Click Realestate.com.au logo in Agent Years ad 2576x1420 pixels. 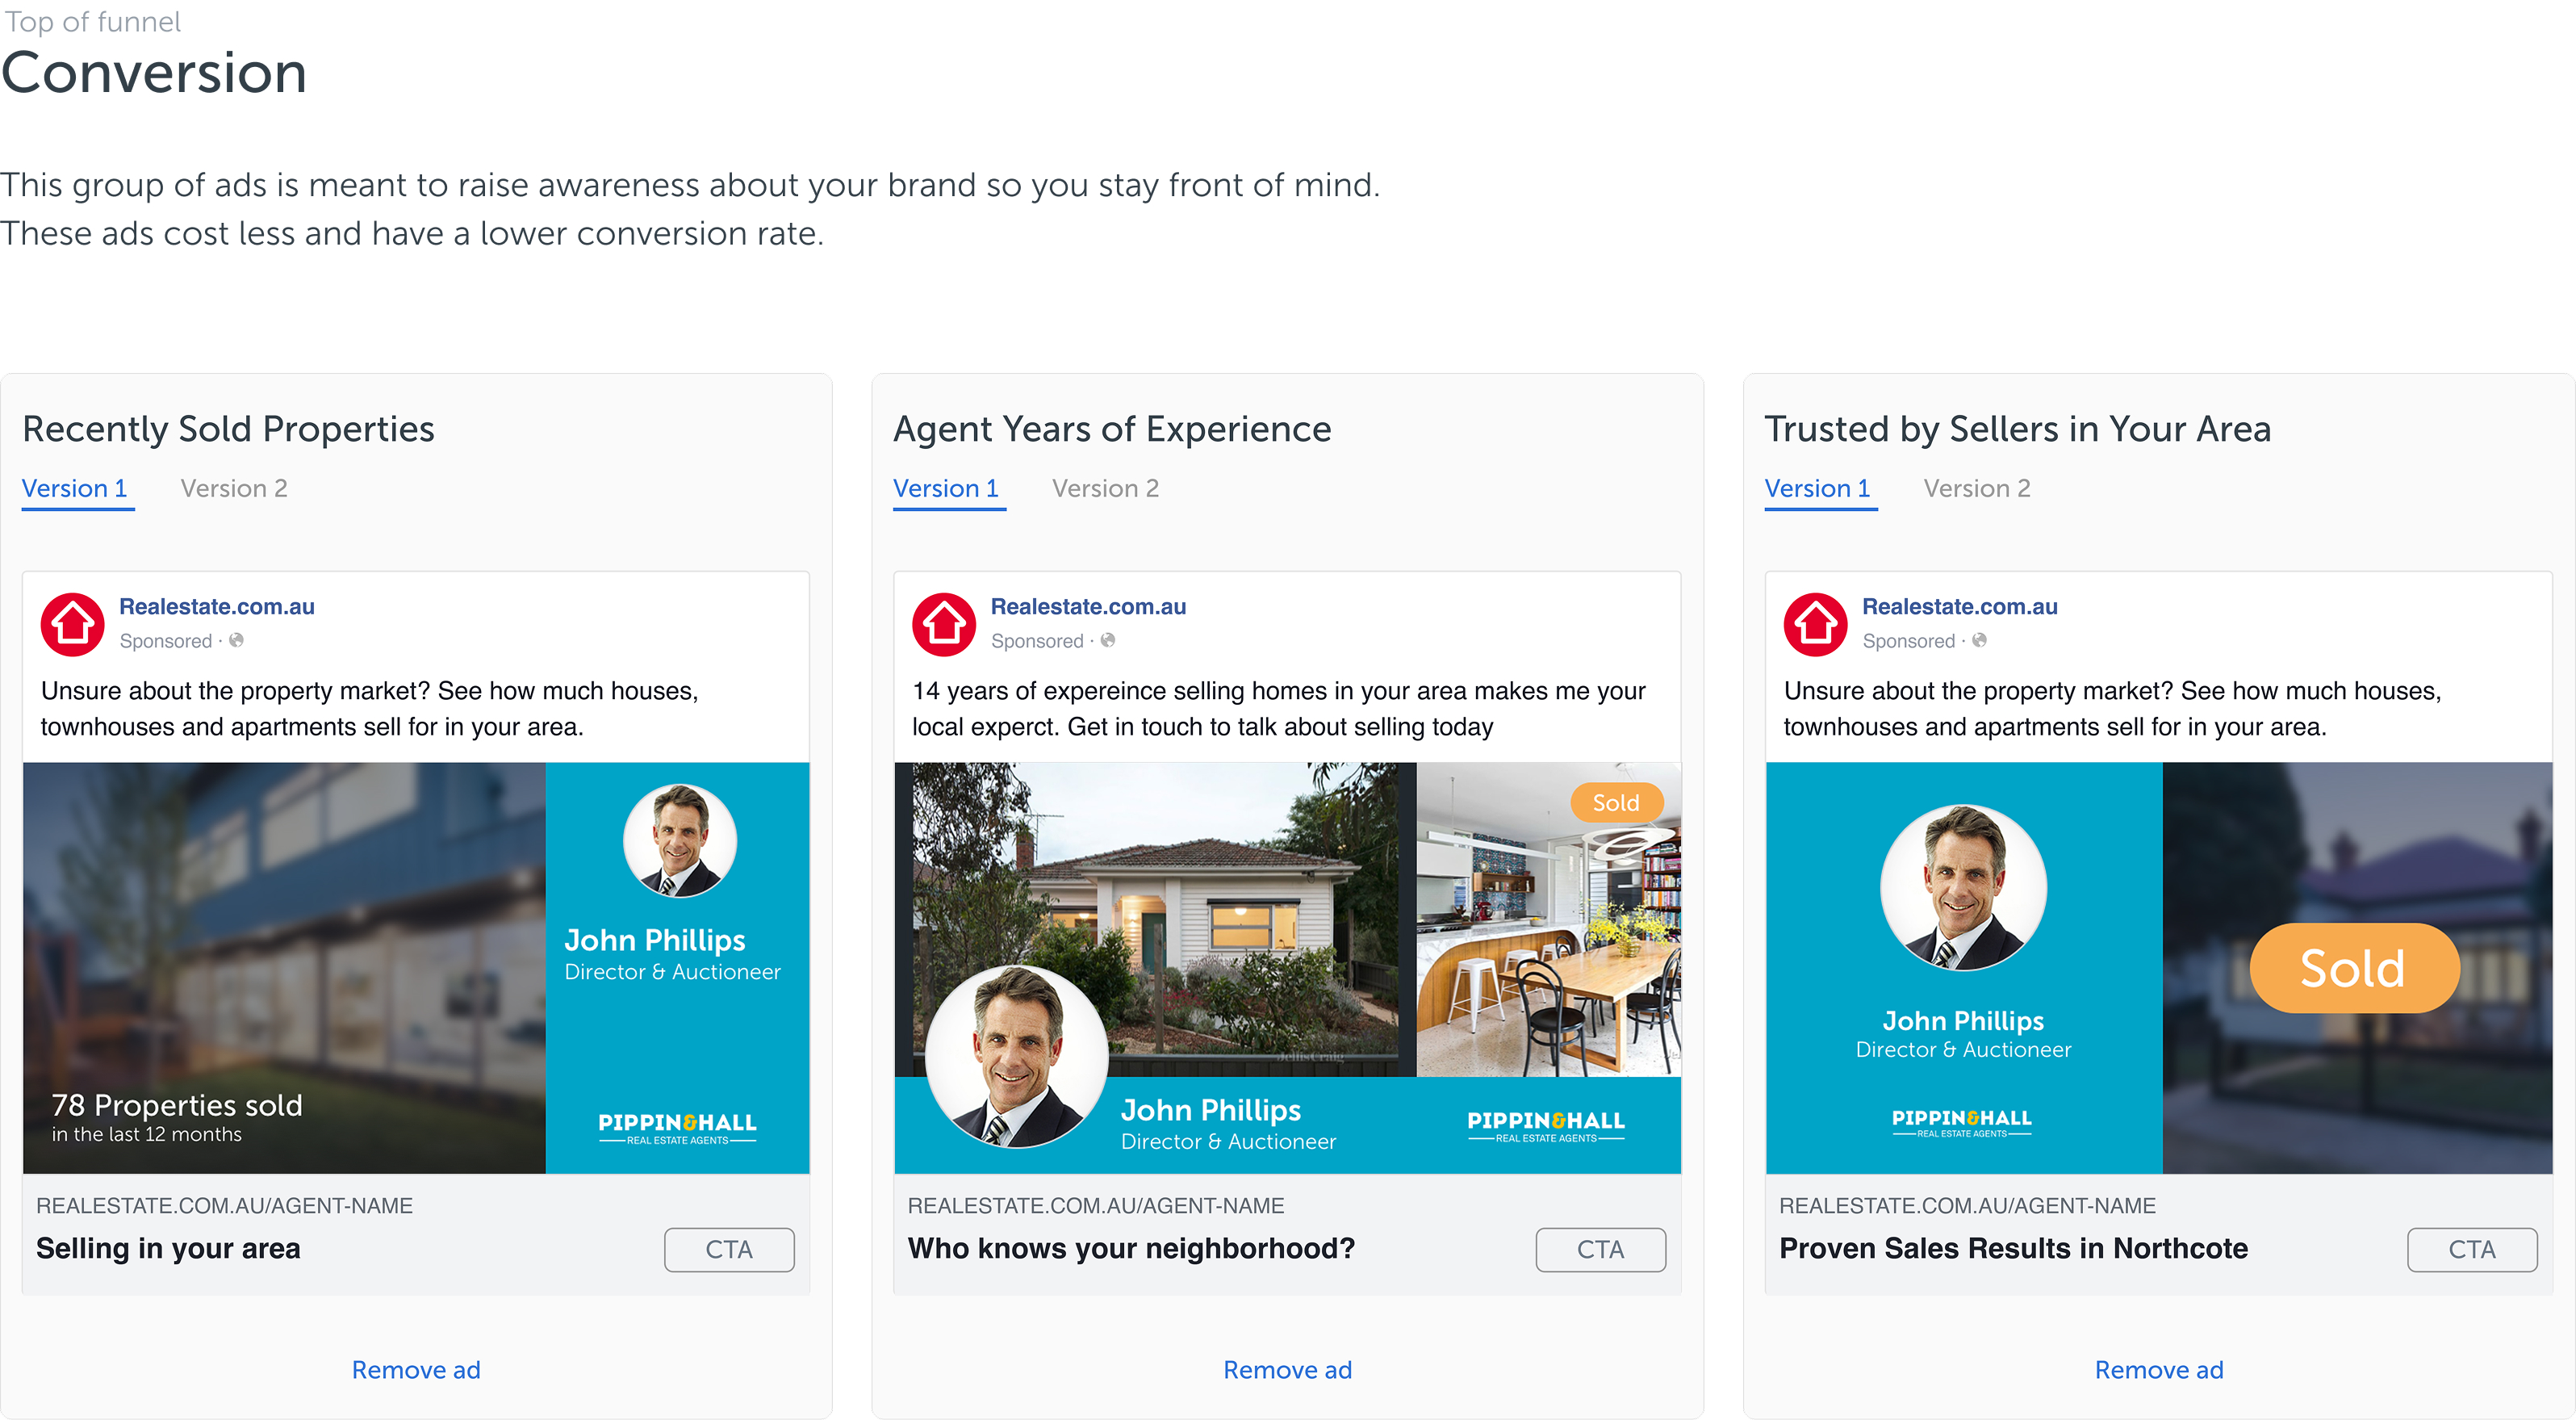click(943, 624)
